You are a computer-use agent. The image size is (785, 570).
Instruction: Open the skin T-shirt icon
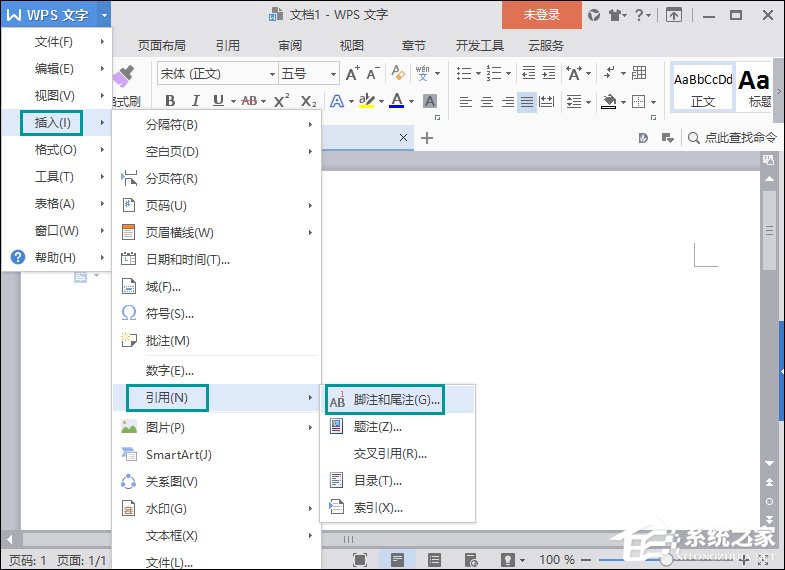click(x=615, y=16)
